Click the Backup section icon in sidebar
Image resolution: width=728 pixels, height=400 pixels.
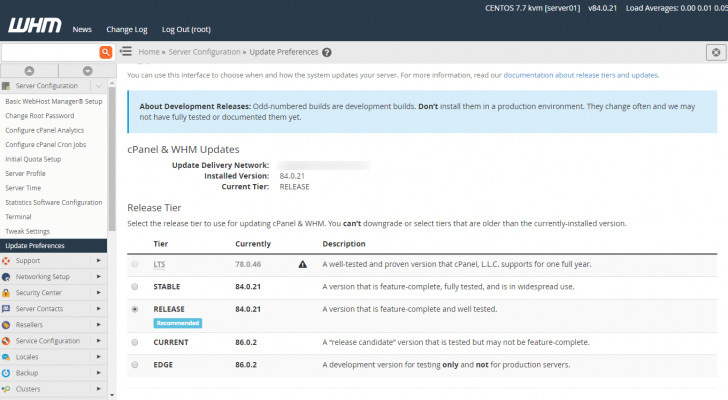point(7,373)
